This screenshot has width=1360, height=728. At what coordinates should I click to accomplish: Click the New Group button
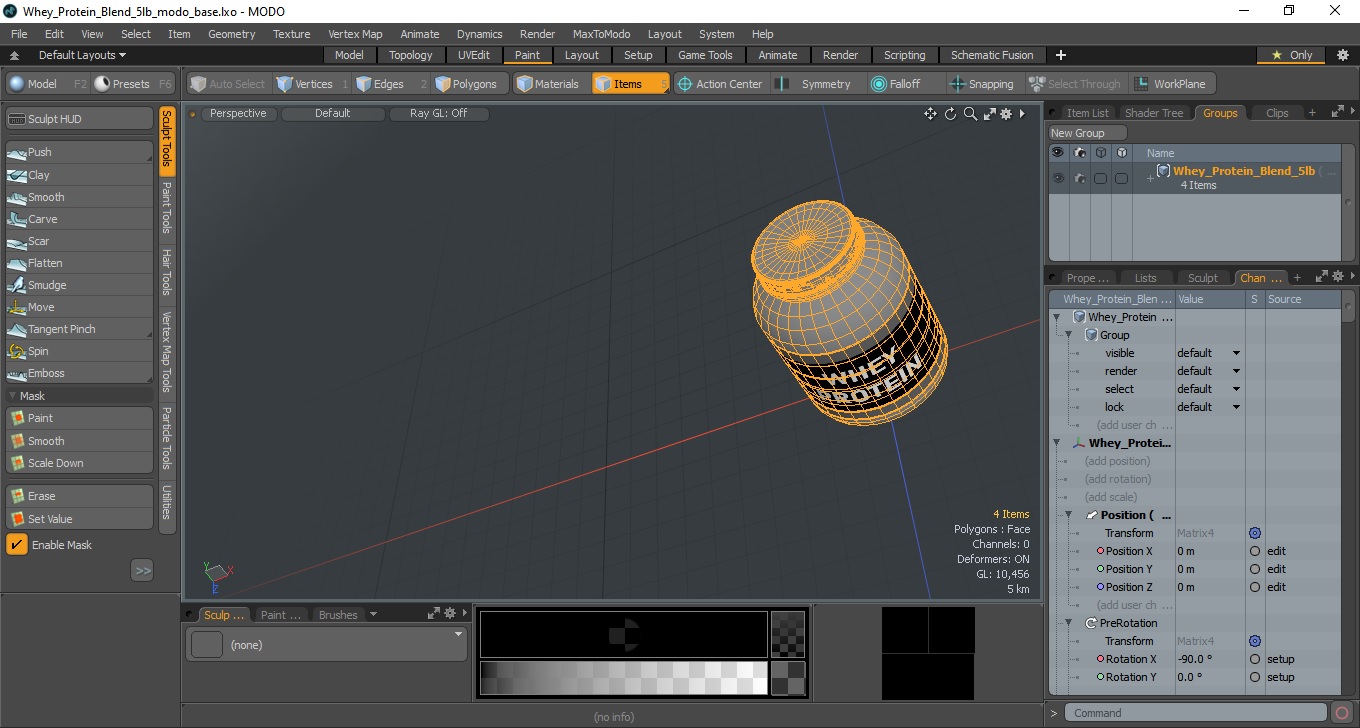coord(1087,133)
